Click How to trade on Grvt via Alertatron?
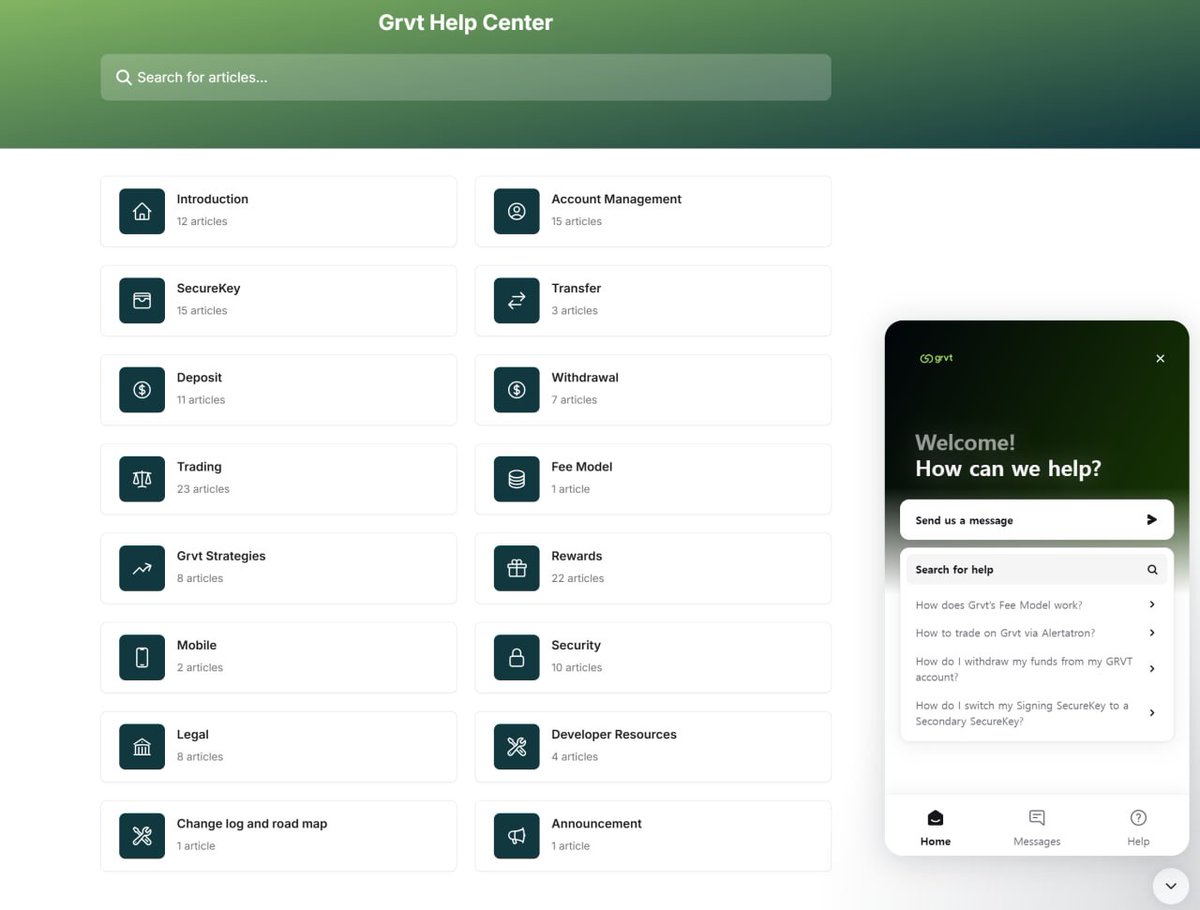1200x910 pixels. (1005, 633)
